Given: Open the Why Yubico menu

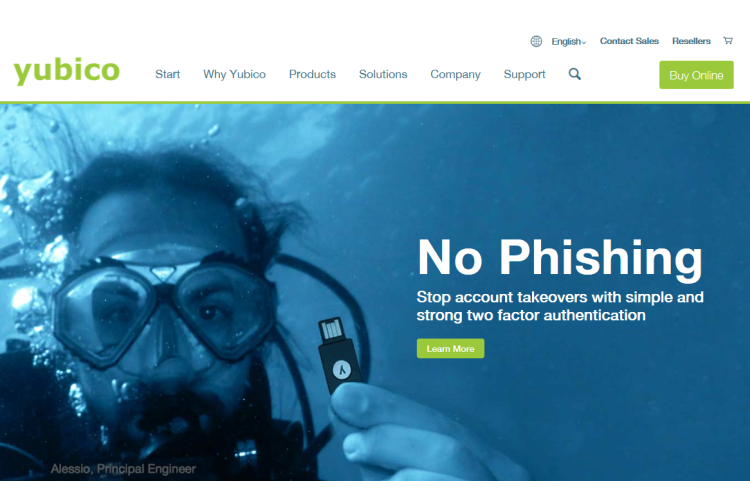Looking at the screenshot, I should coord(234,74).
